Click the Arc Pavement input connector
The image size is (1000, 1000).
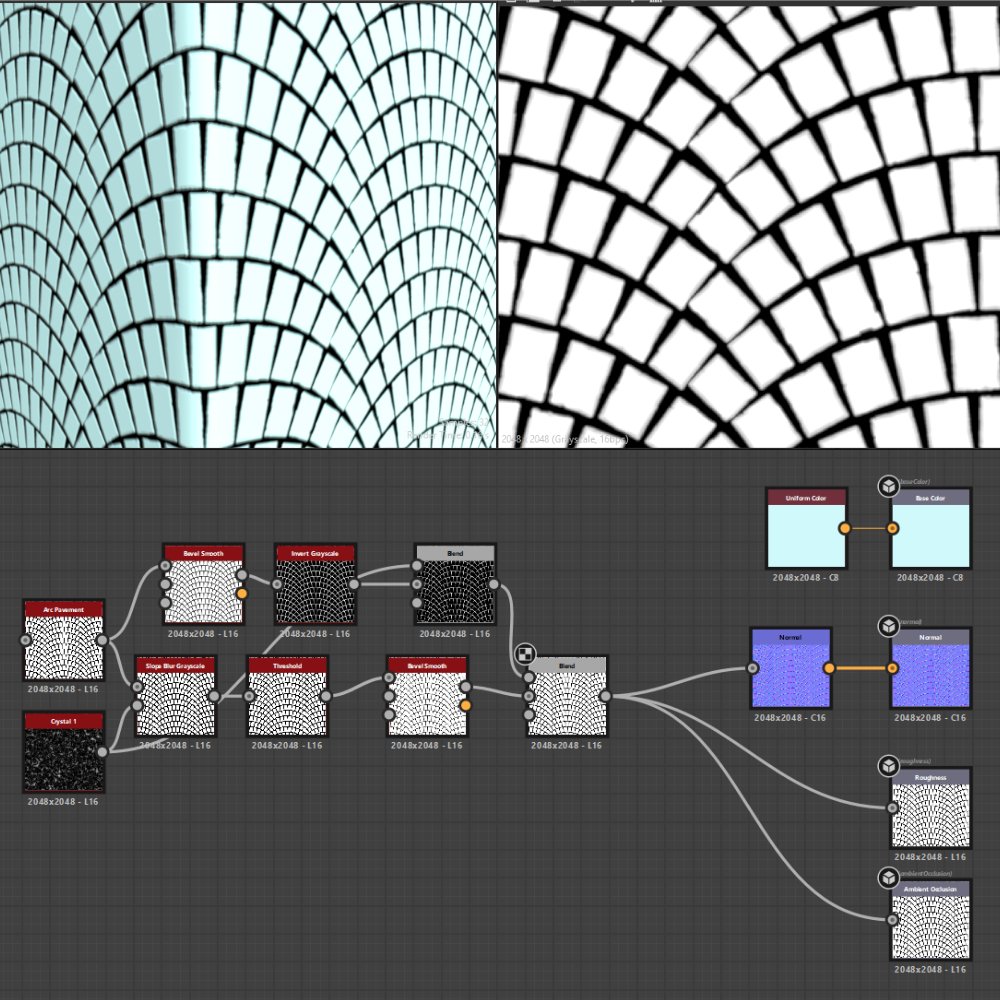26,640
